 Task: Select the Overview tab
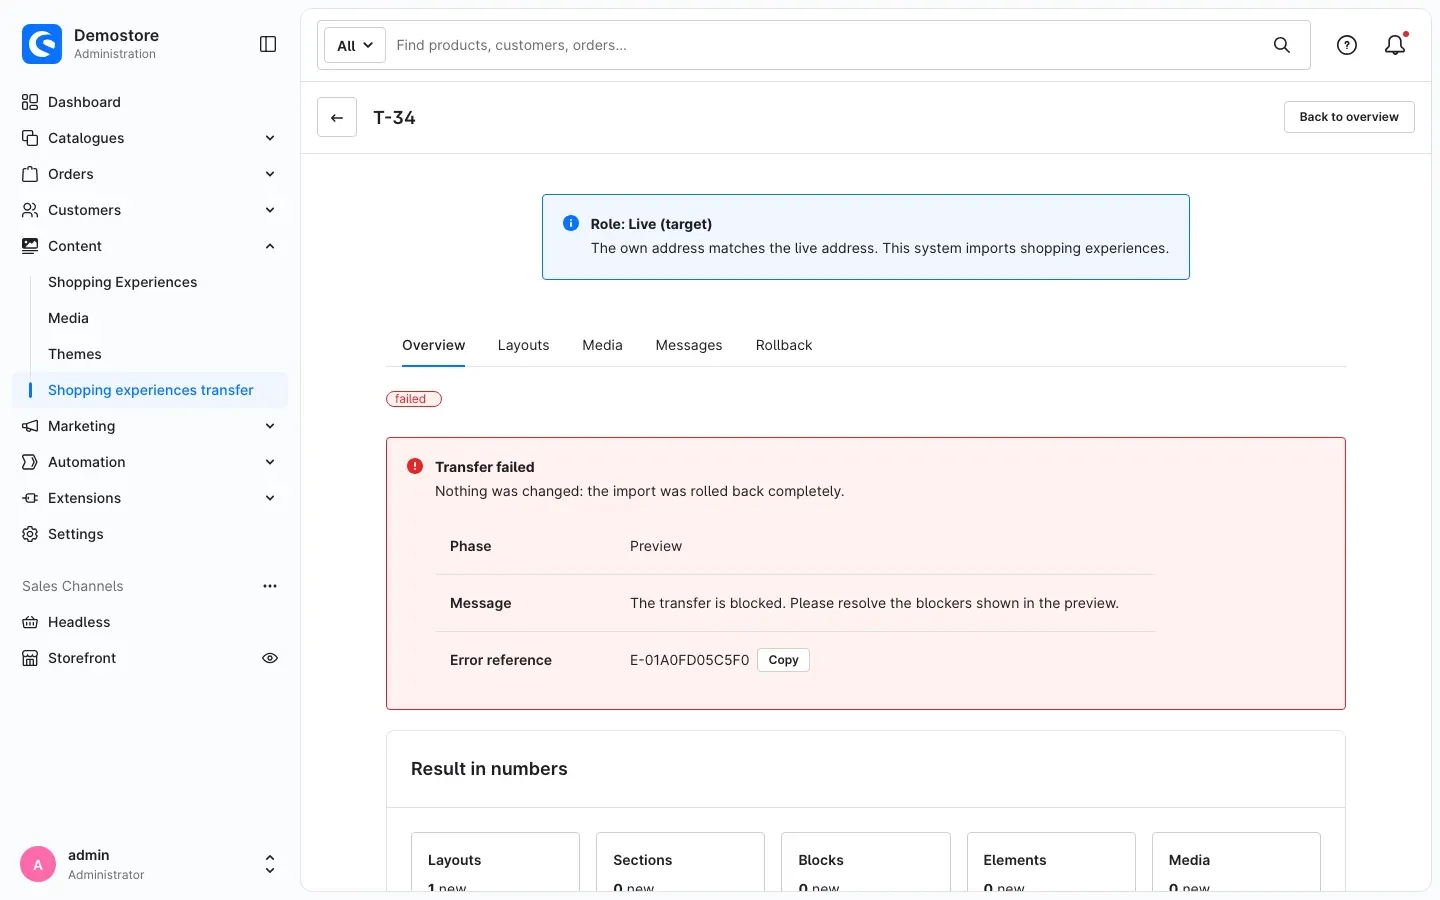pos(434,345)
